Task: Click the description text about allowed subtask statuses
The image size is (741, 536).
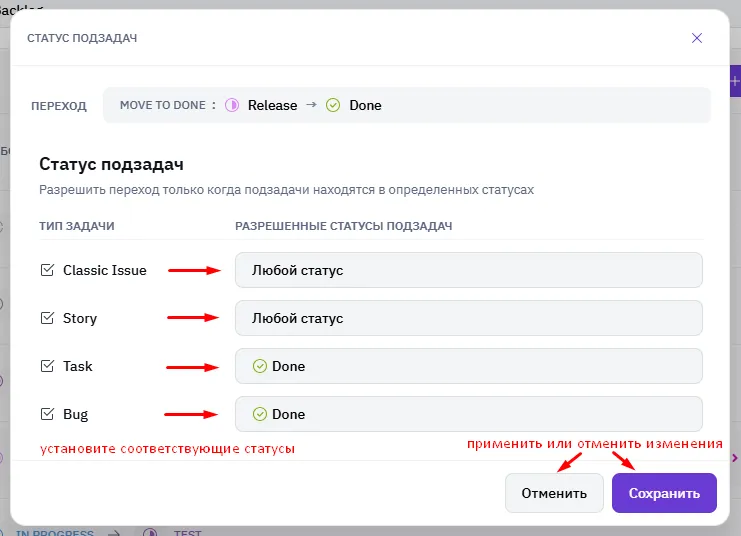Action: [x=286, y=190]
